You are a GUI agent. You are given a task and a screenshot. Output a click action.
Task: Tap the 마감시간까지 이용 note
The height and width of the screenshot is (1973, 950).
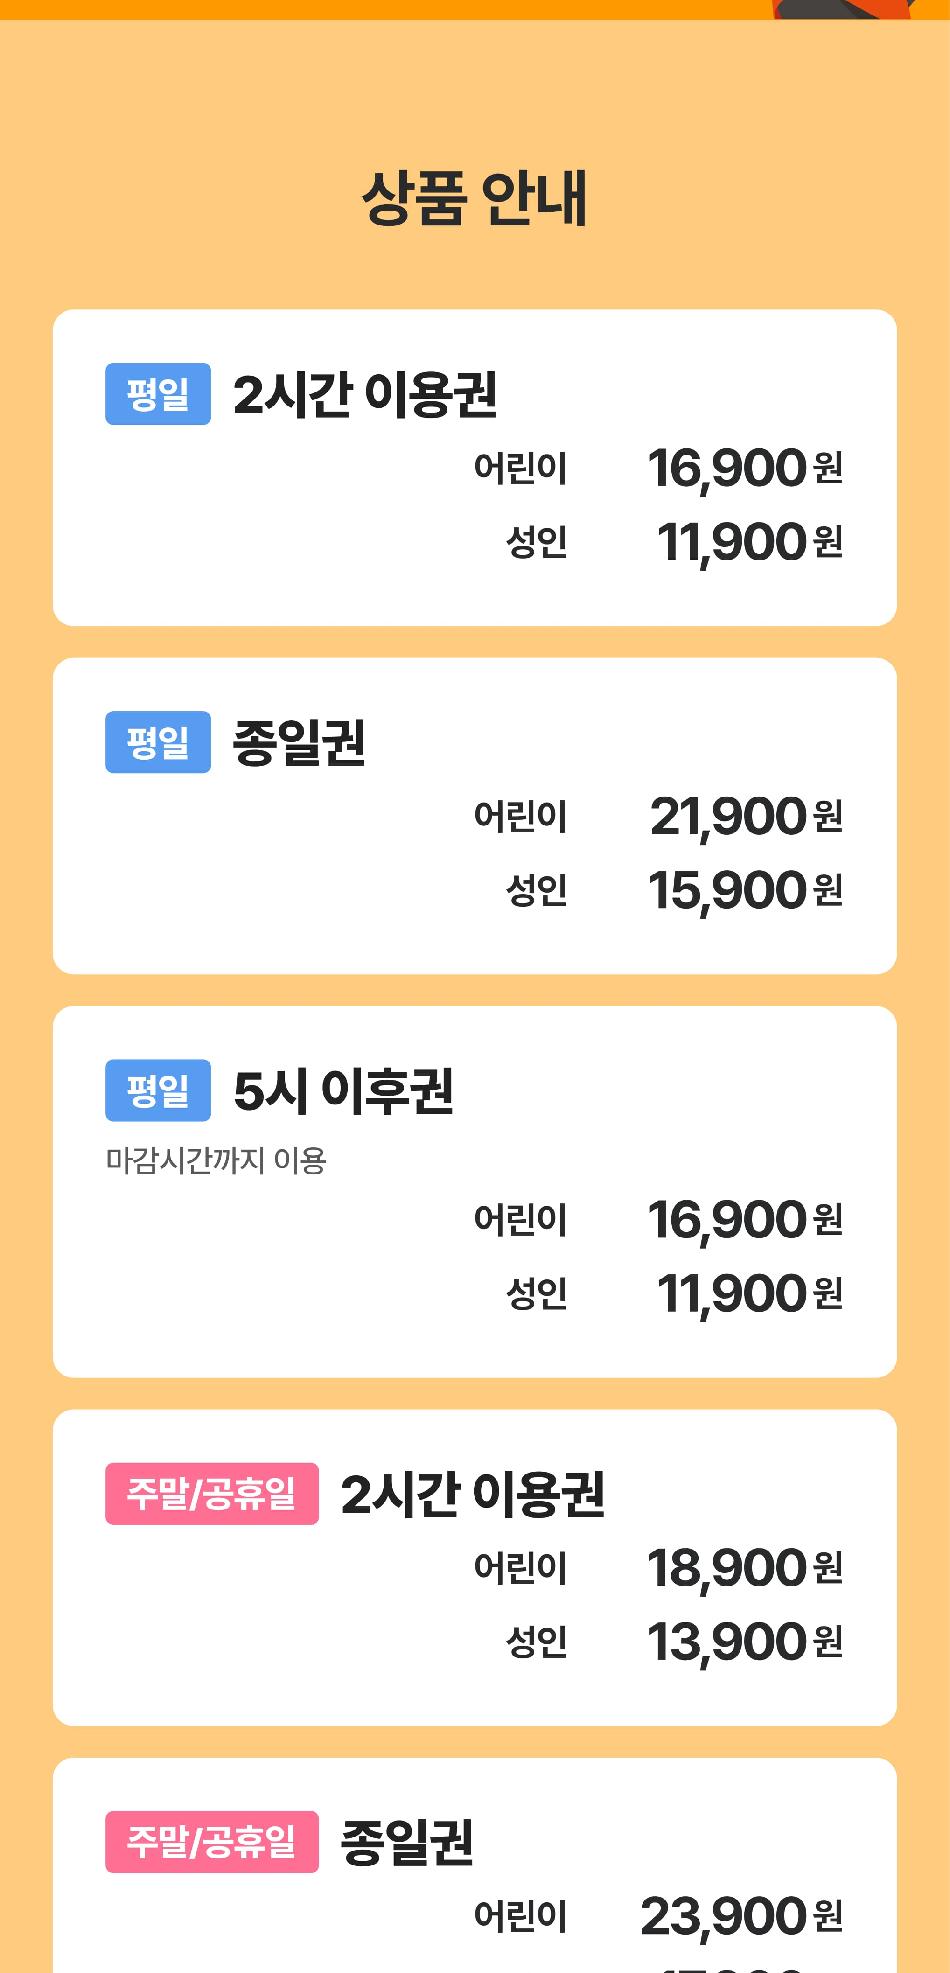(216, 1160)
